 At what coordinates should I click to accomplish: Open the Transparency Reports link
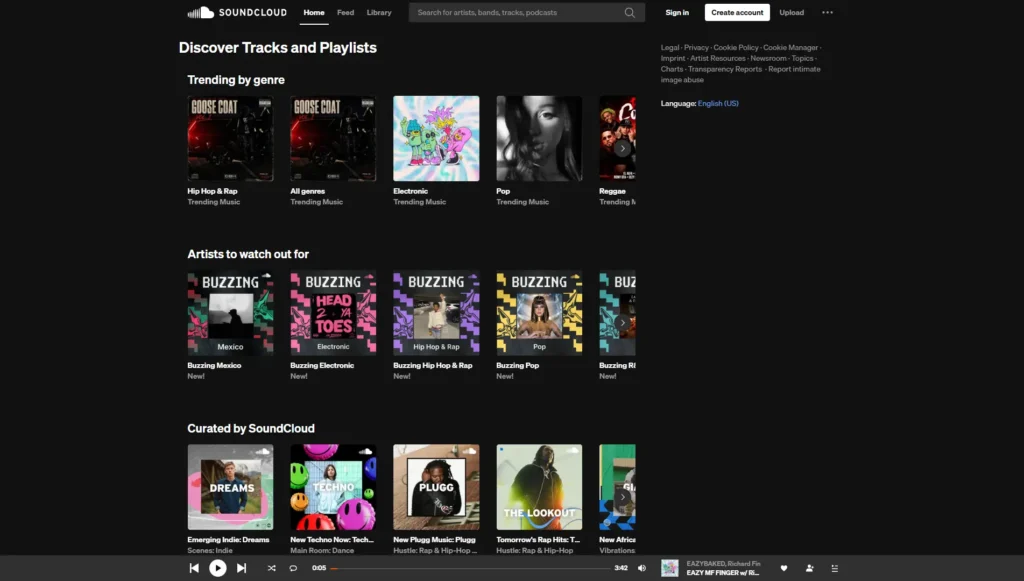[x=725, y=69]
